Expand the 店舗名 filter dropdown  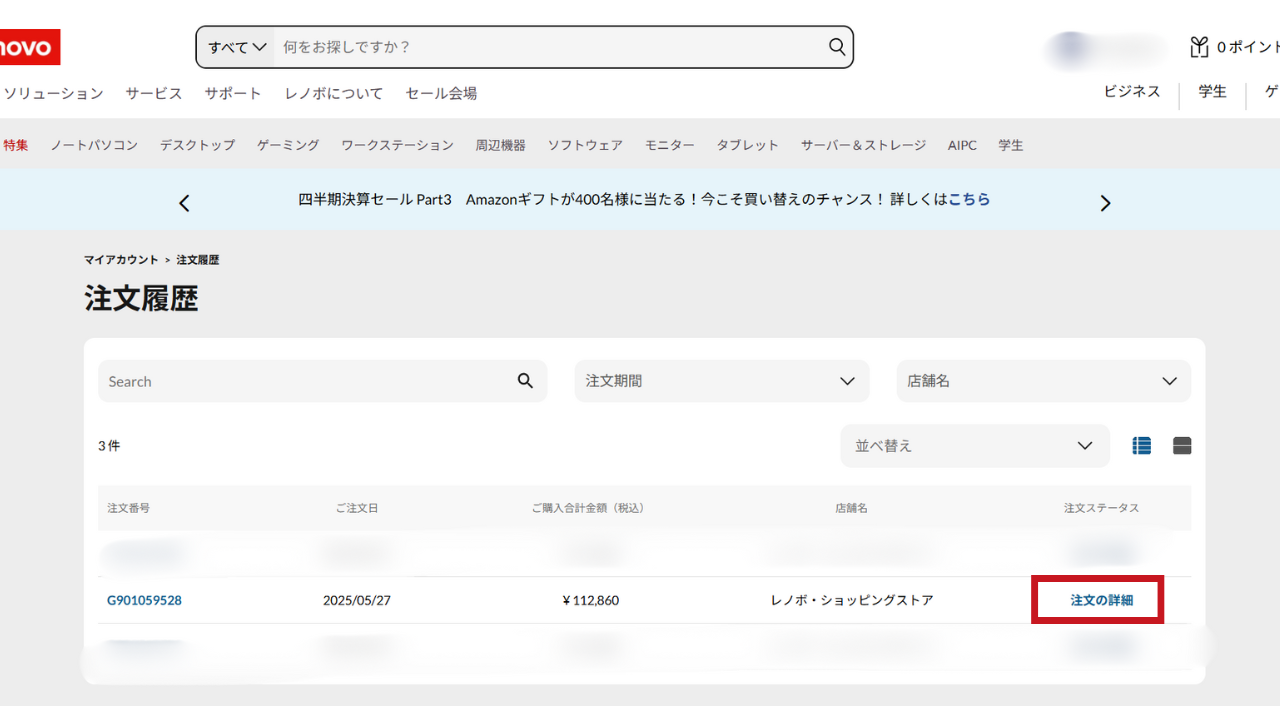click(x=1043, y=381)
